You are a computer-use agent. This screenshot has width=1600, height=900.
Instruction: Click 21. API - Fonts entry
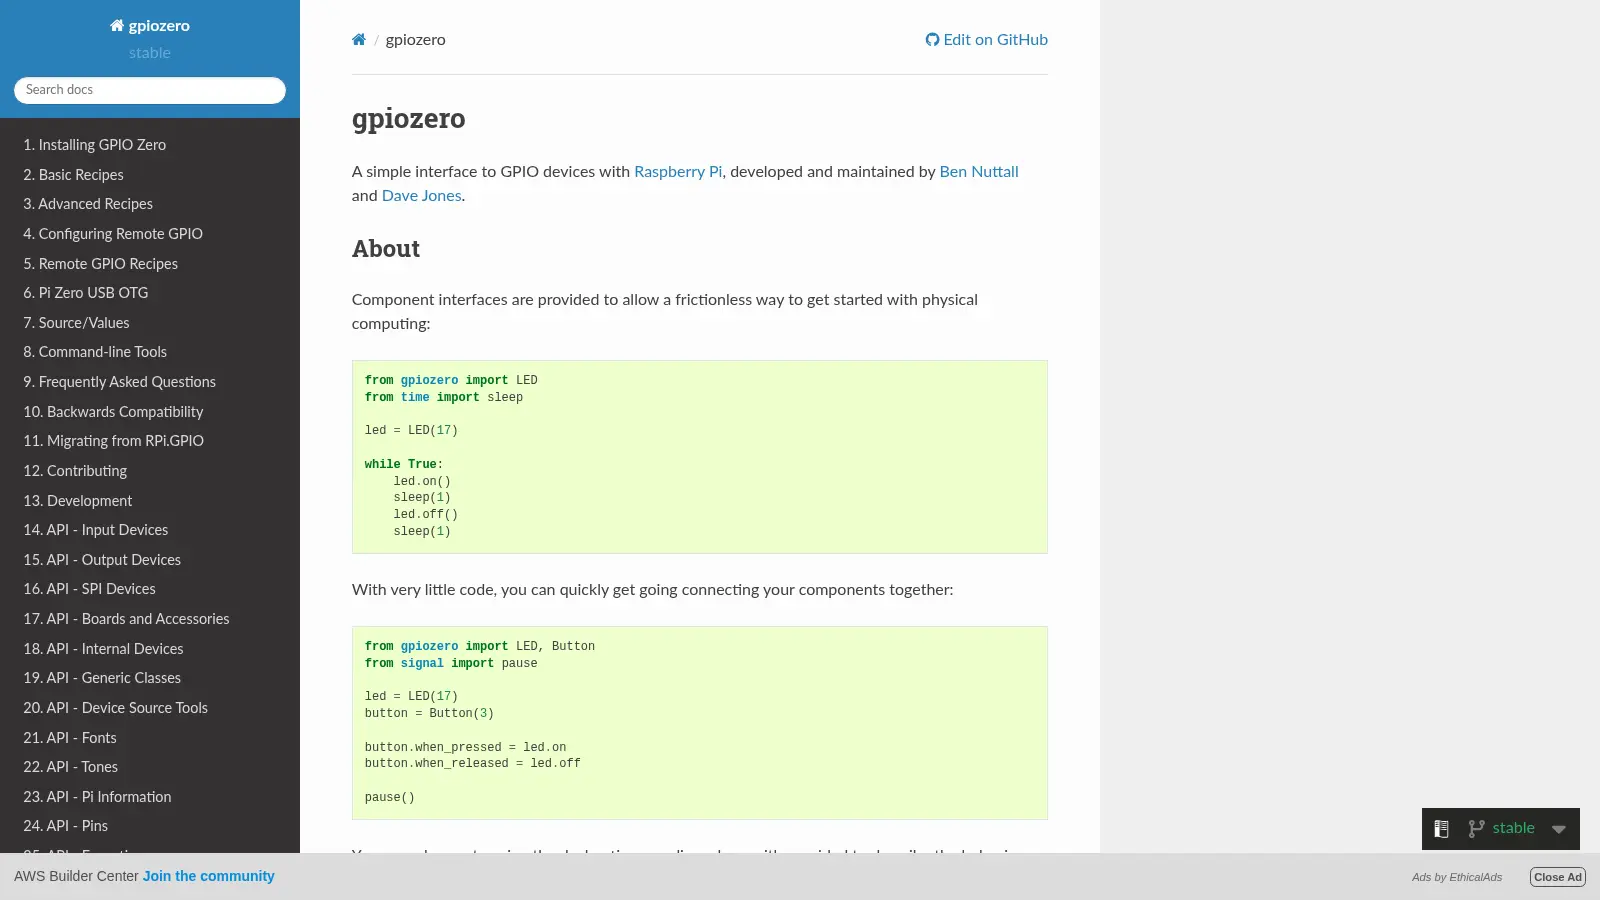point(150,738)
